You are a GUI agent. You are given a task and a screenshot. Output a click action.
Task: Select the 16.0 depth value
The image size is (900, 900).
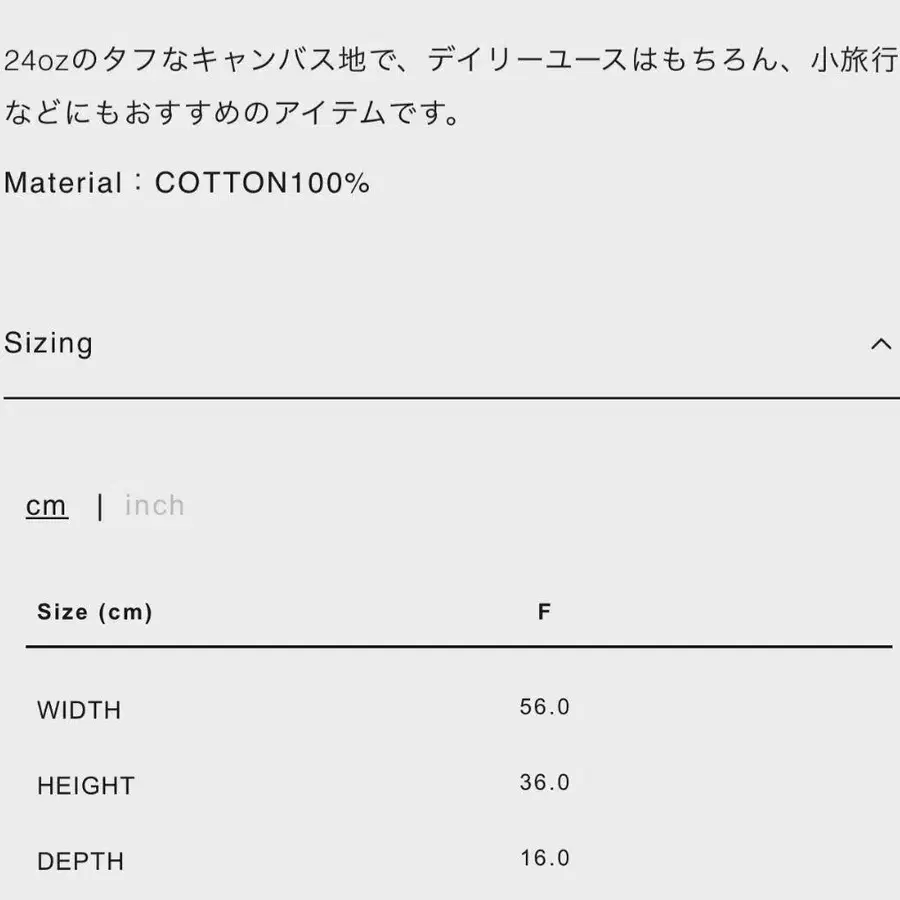pos(544,859)
